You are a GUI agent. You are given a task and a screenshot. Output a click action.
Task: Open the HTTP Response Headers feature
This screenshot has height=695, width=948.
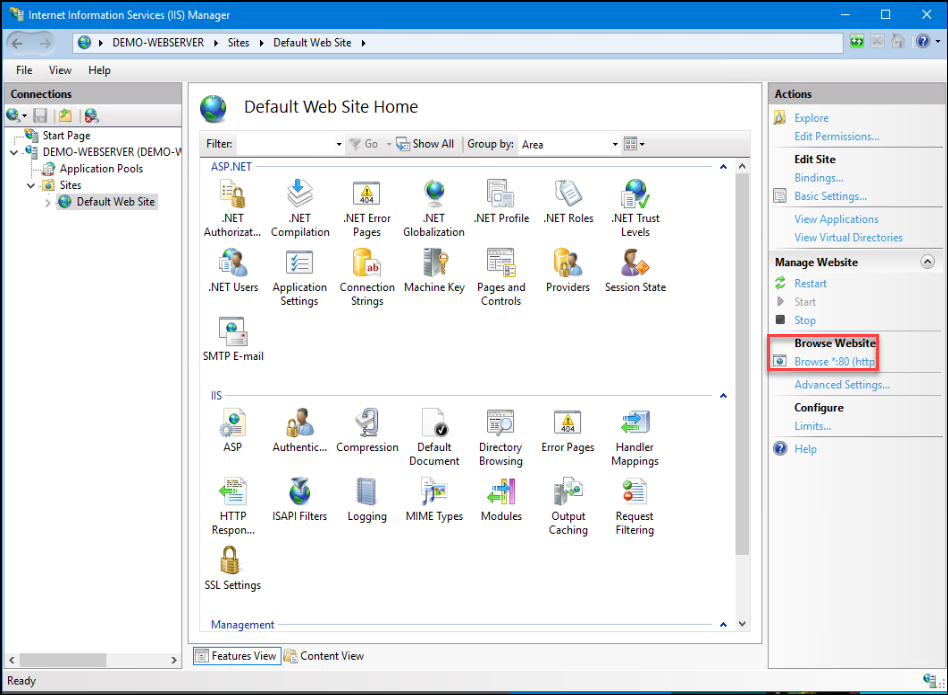233,506
